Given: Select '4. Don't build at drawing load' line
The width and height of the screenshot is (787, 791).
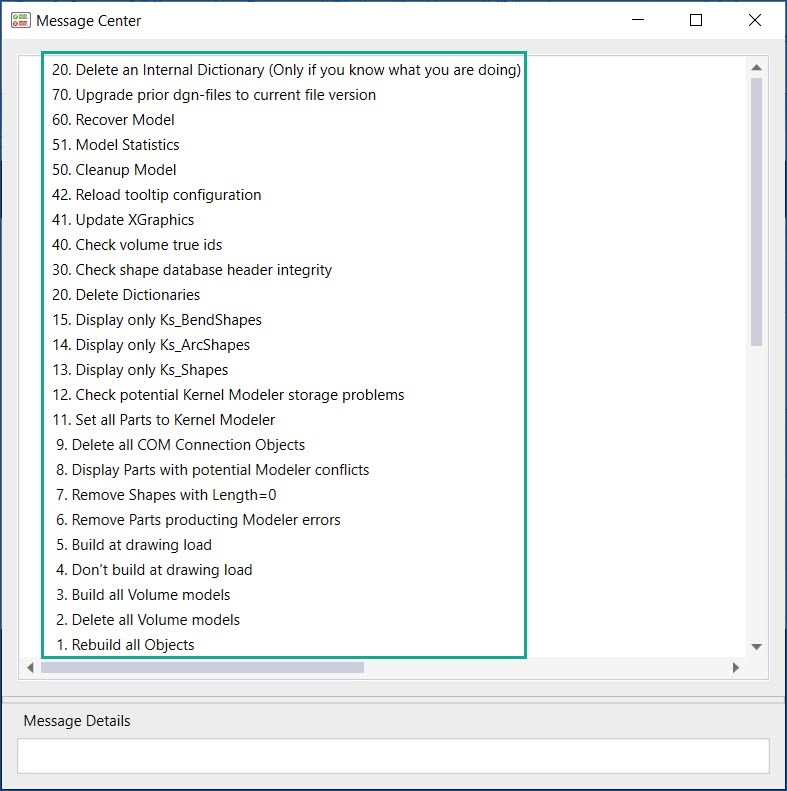Looking at the screenshot, I should point(154,570).
